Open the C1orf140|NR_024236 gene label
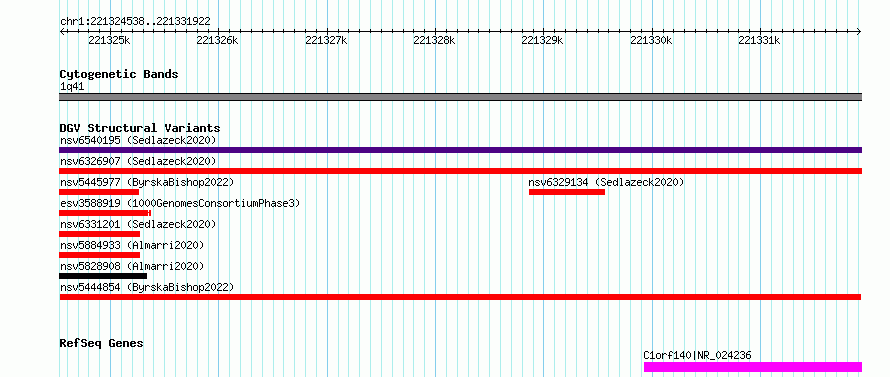 click(x=697, y=355)
